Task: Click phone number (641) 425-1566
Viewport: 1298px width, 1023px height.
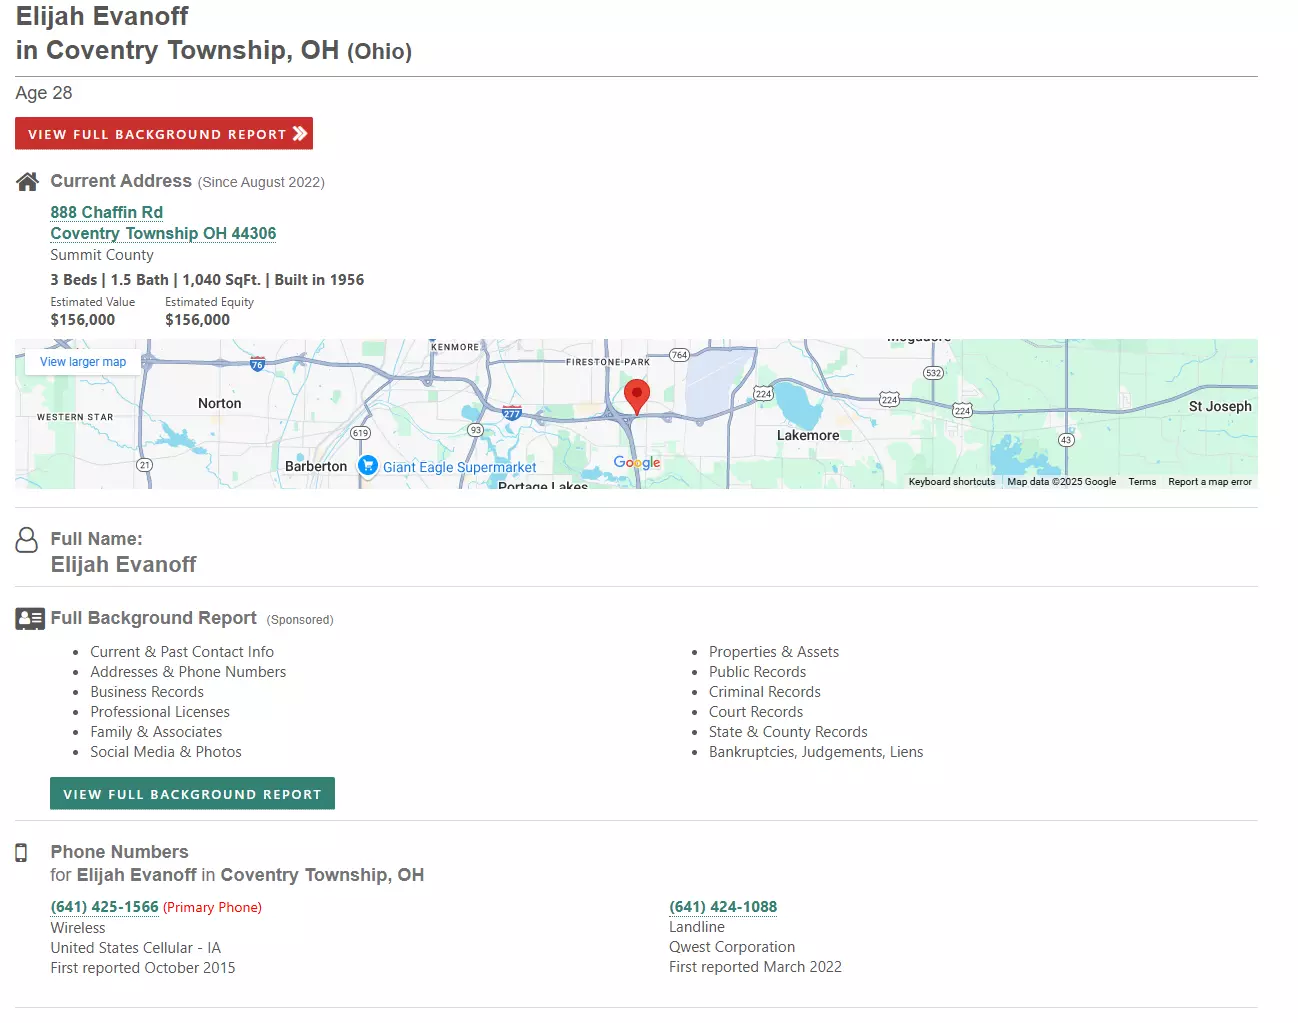Action: 105,907
